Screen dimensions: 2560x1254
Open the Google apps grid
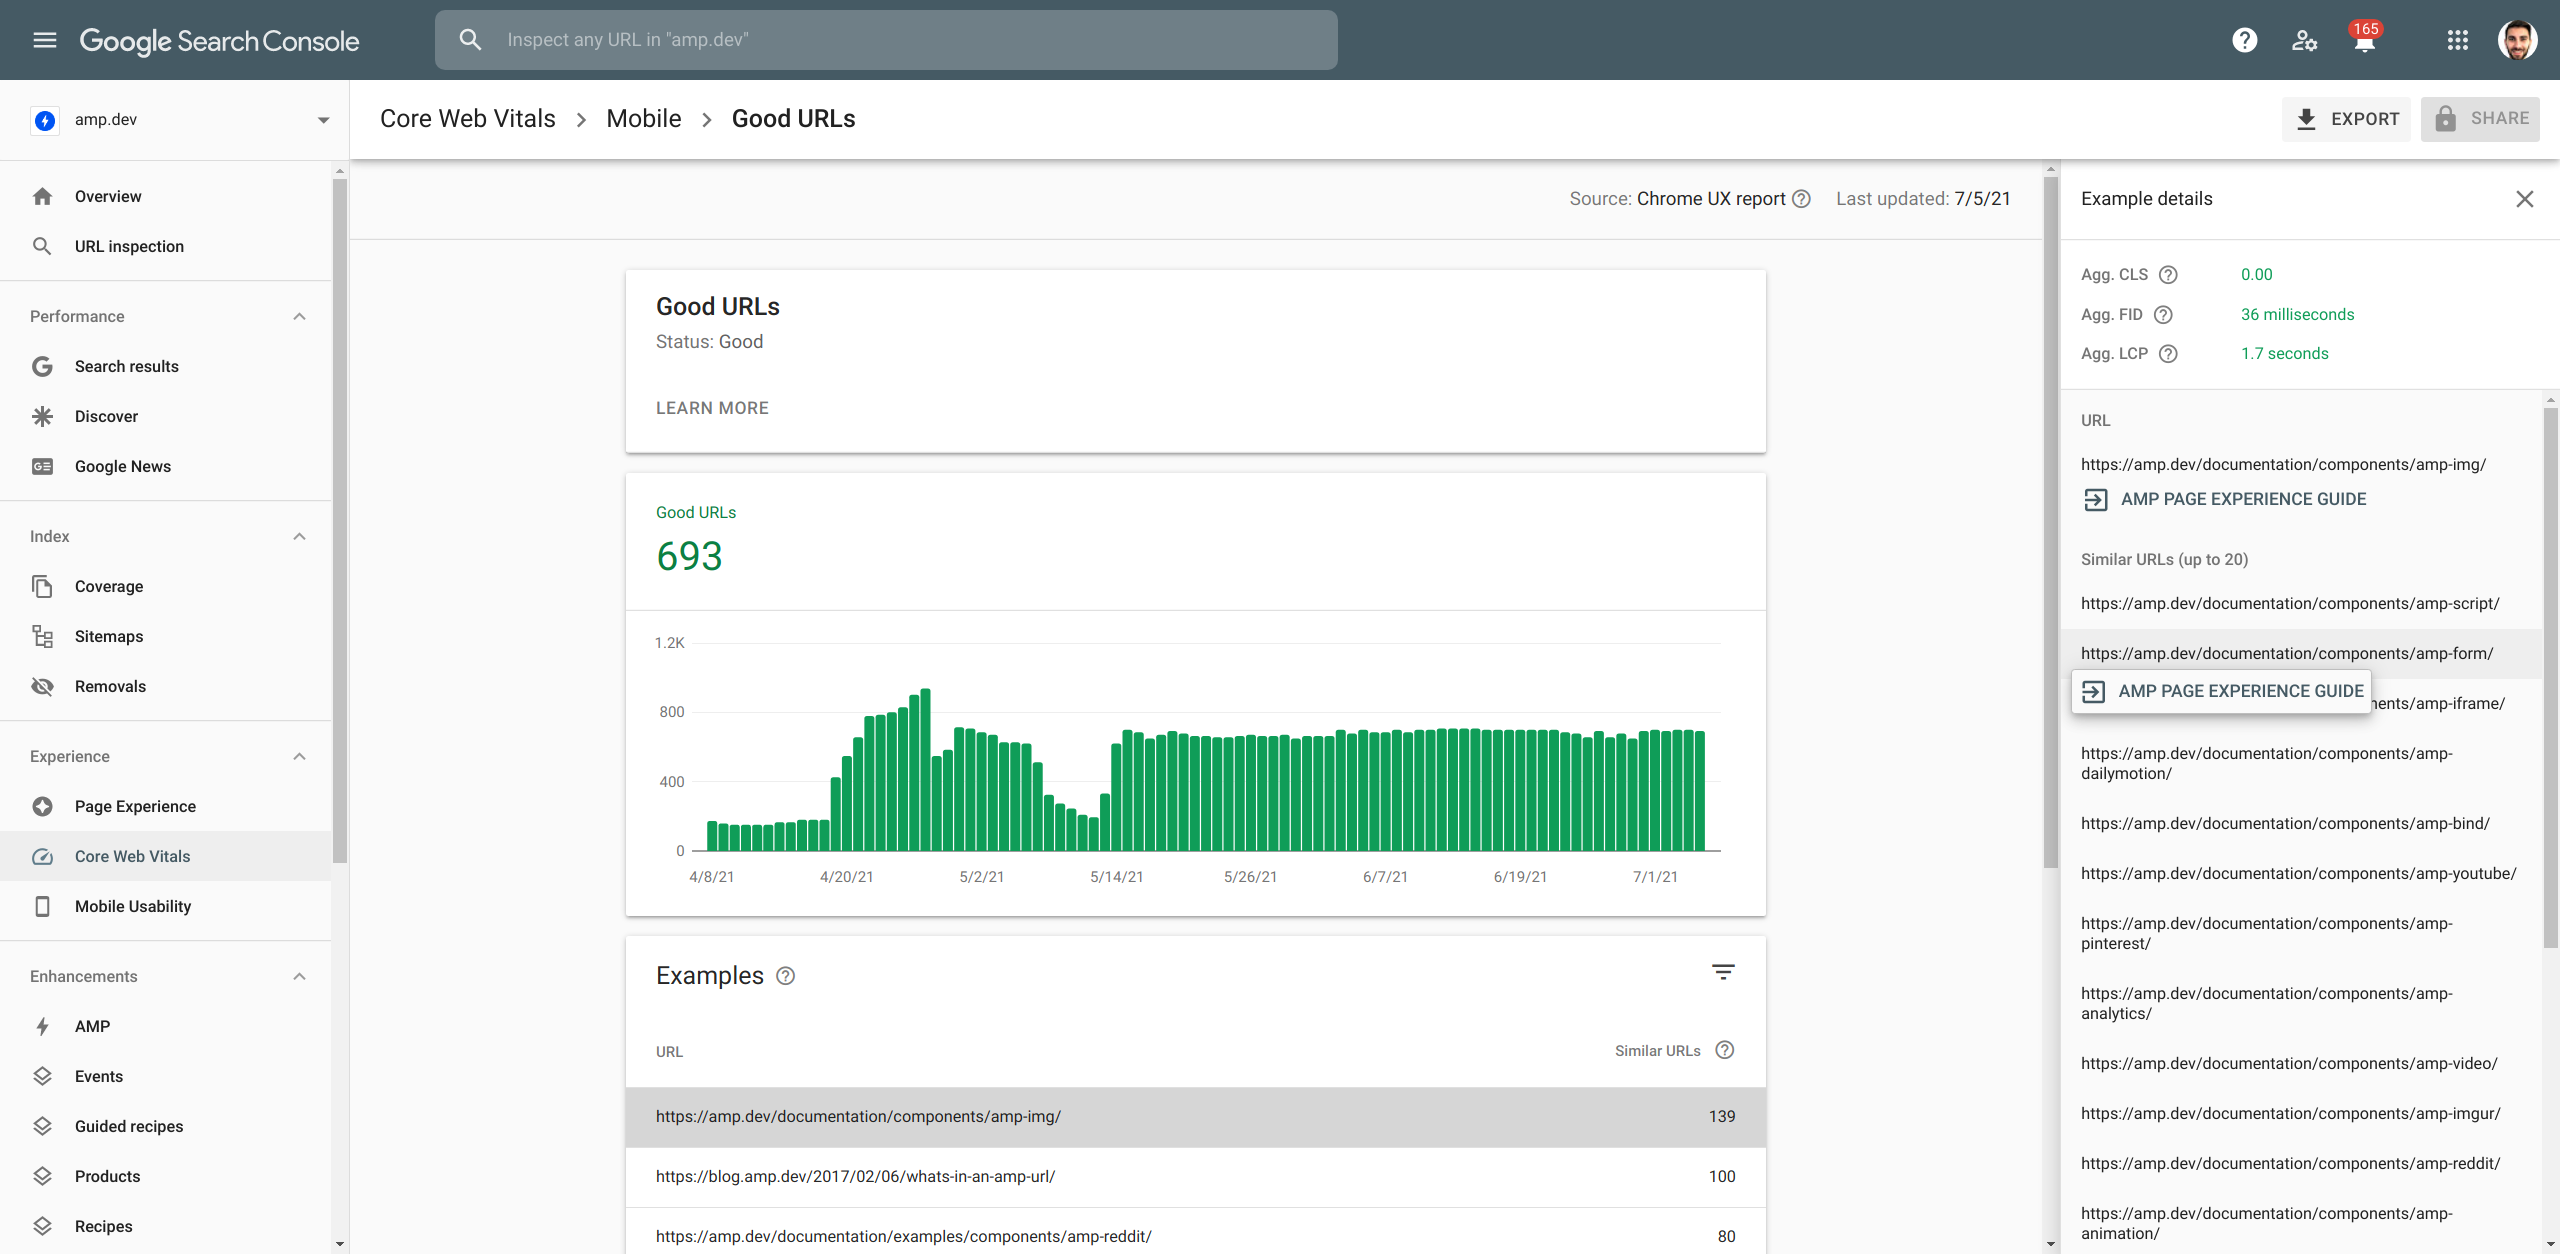(2458, 40)
